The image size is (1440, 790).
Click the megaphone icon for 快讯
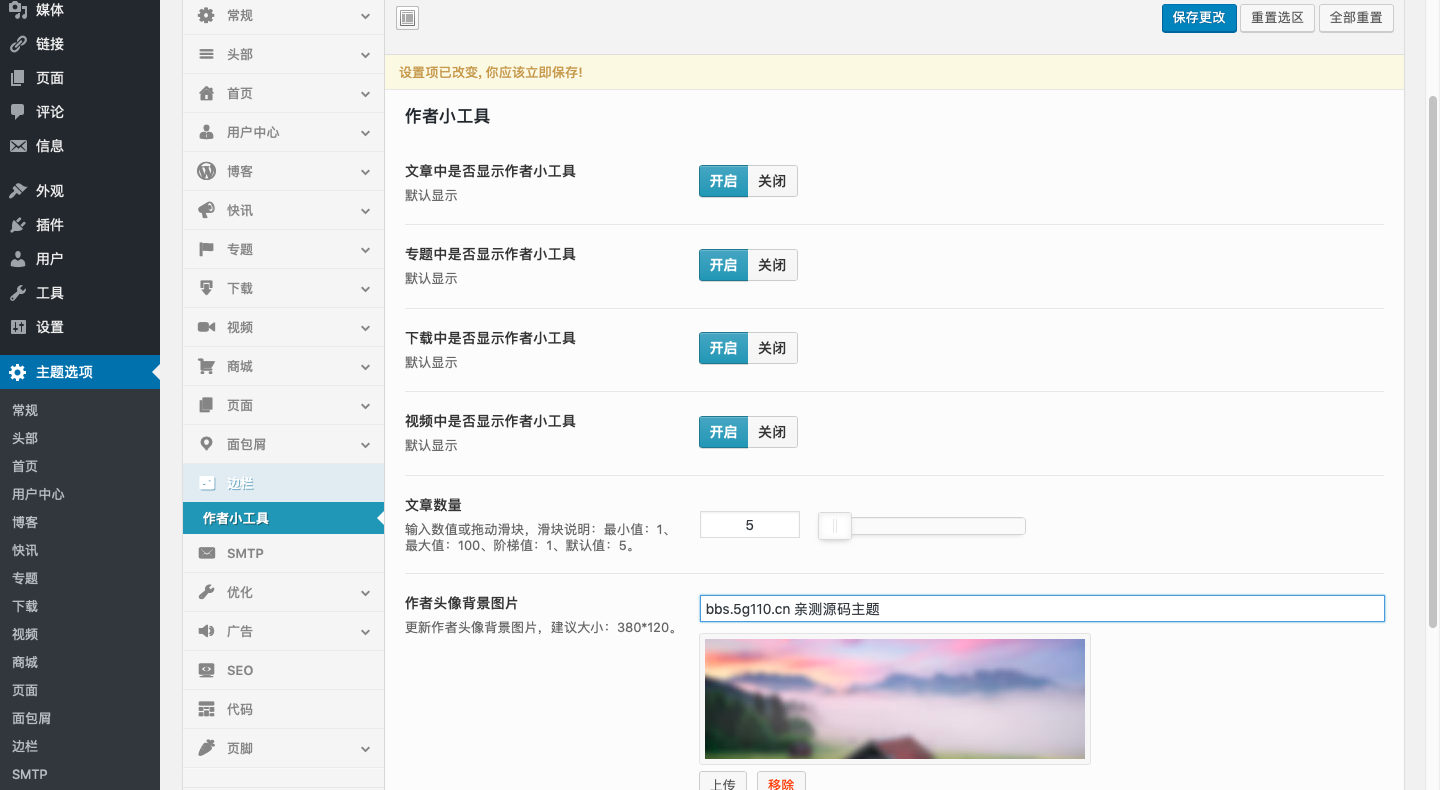pos(206,210)
